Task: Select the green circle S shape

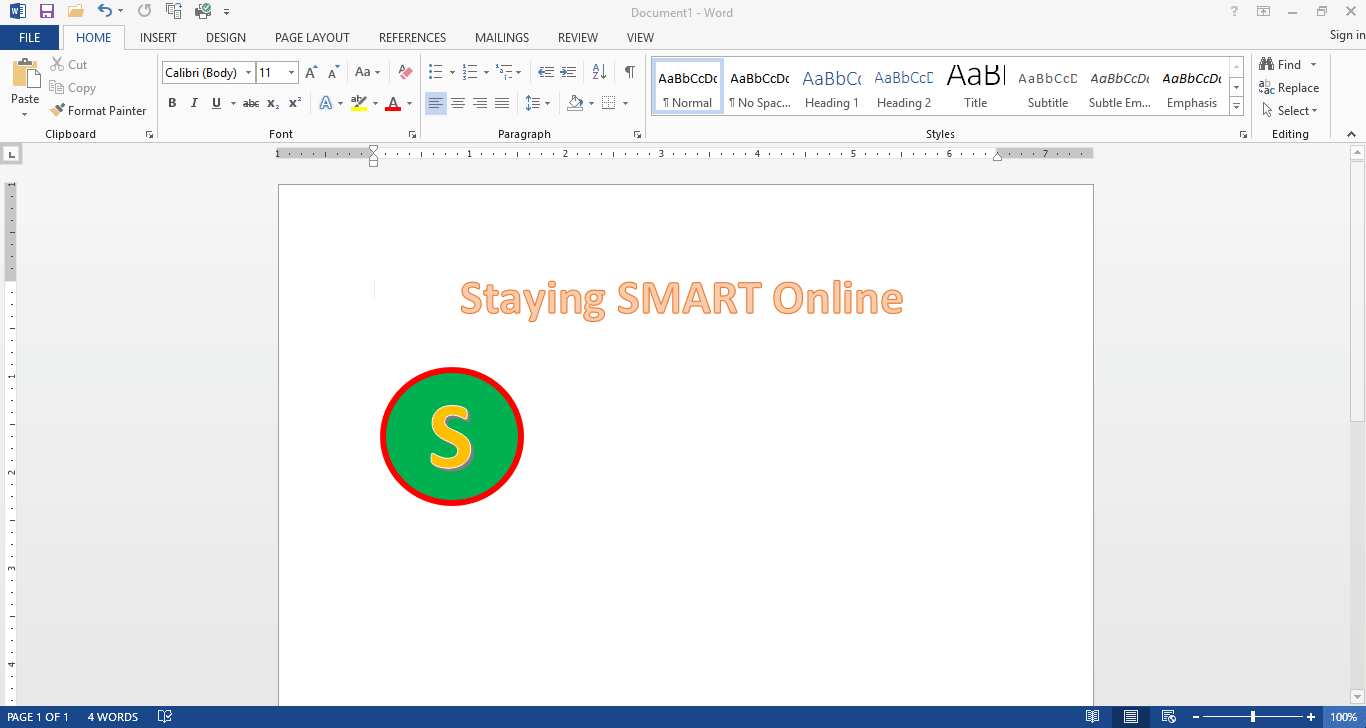Action: coord(452,437)
